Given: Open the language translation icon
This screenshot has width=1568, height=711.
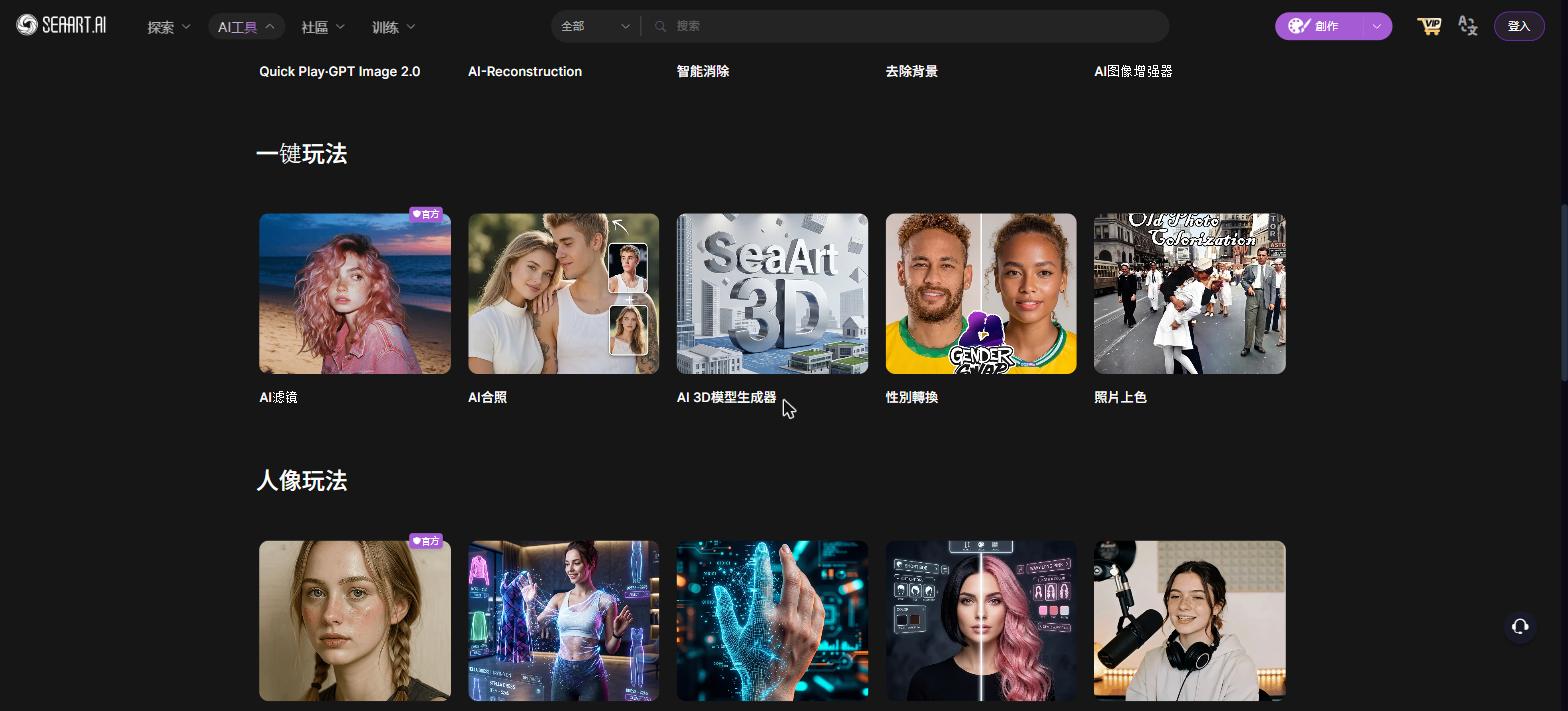Looking at the screenshot, I should point(1468,26).
